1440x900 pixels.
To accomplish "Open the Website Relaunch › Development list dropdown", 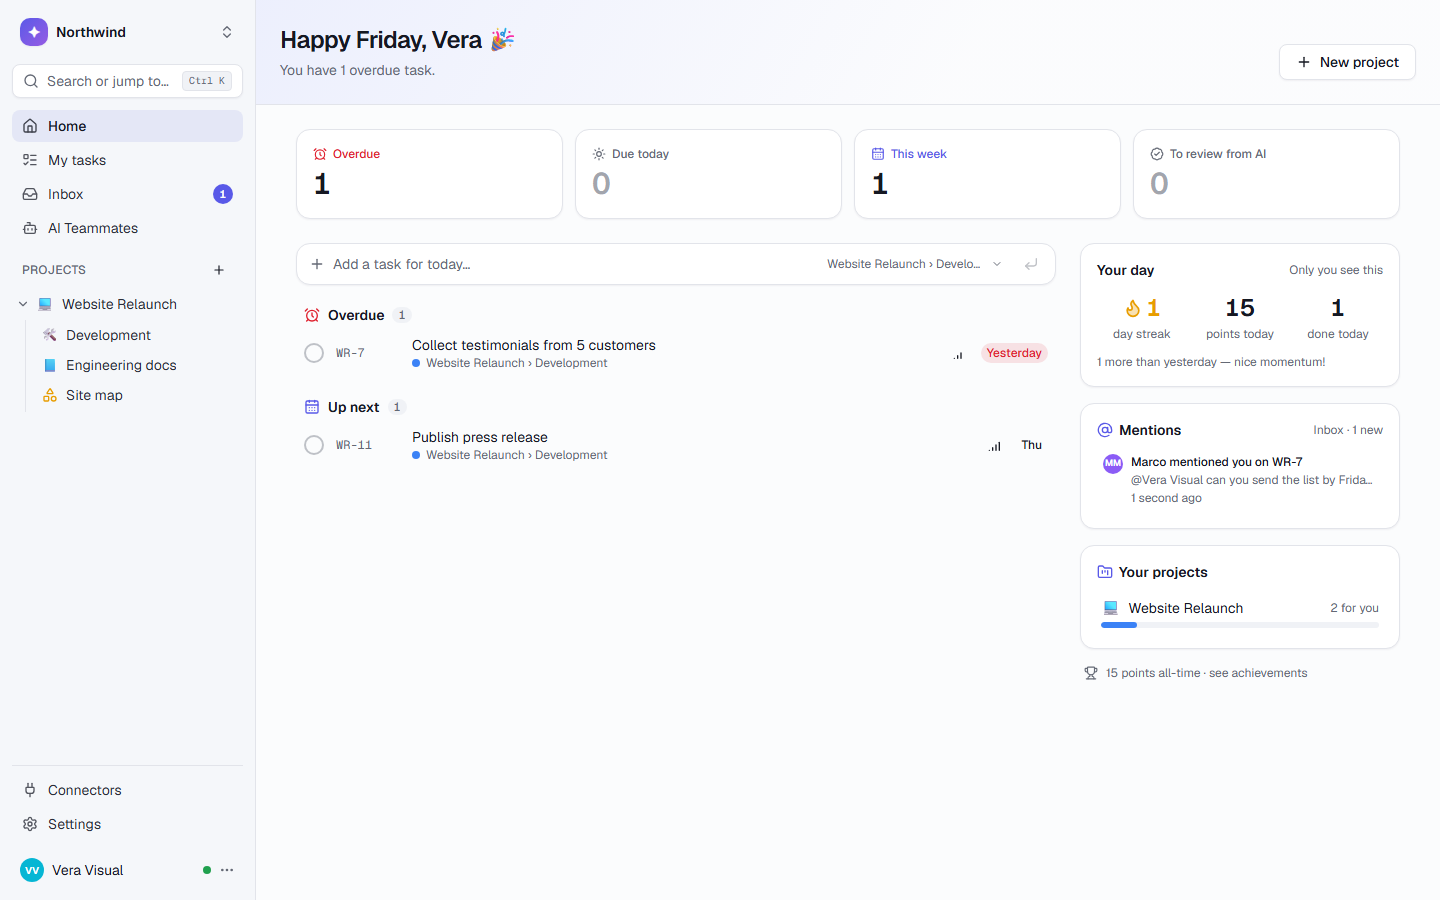I will [x=914, y=264].
